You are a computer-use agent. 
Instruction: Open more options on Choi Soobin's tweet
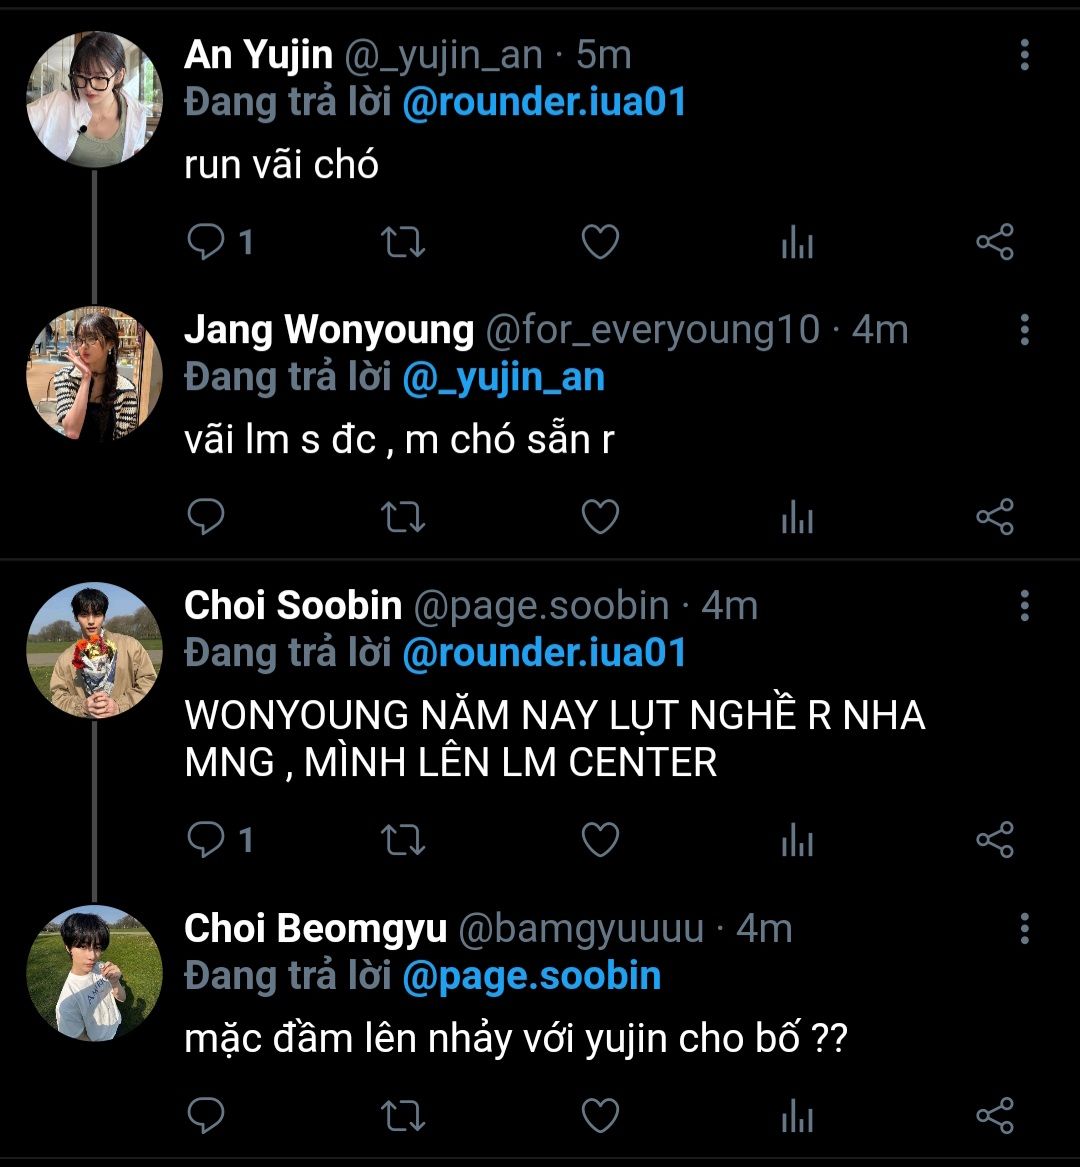[x=1024, y=606]
